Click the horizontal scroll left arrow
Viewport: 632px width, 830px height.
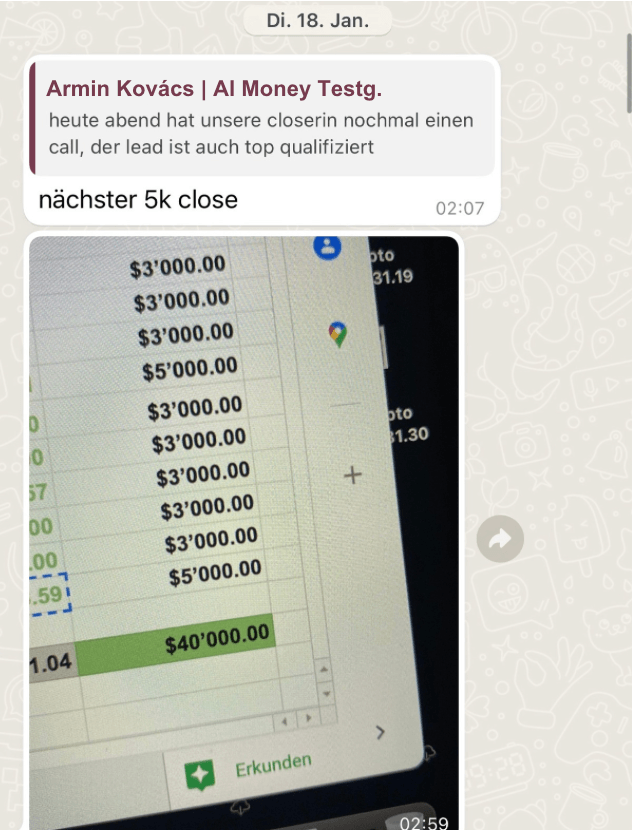pyautogui.click(x=285, y=721)
